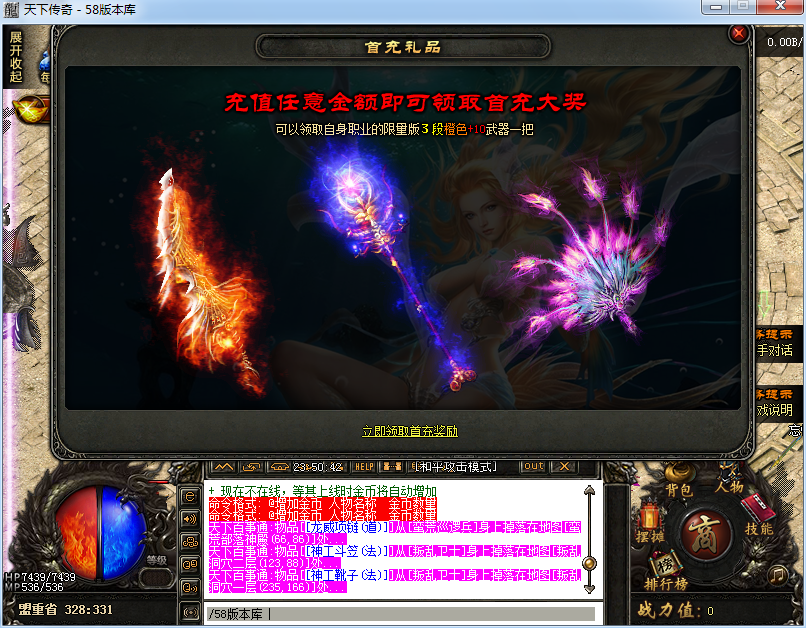Click the 立即领取首充奖励 link

(410, 431)
